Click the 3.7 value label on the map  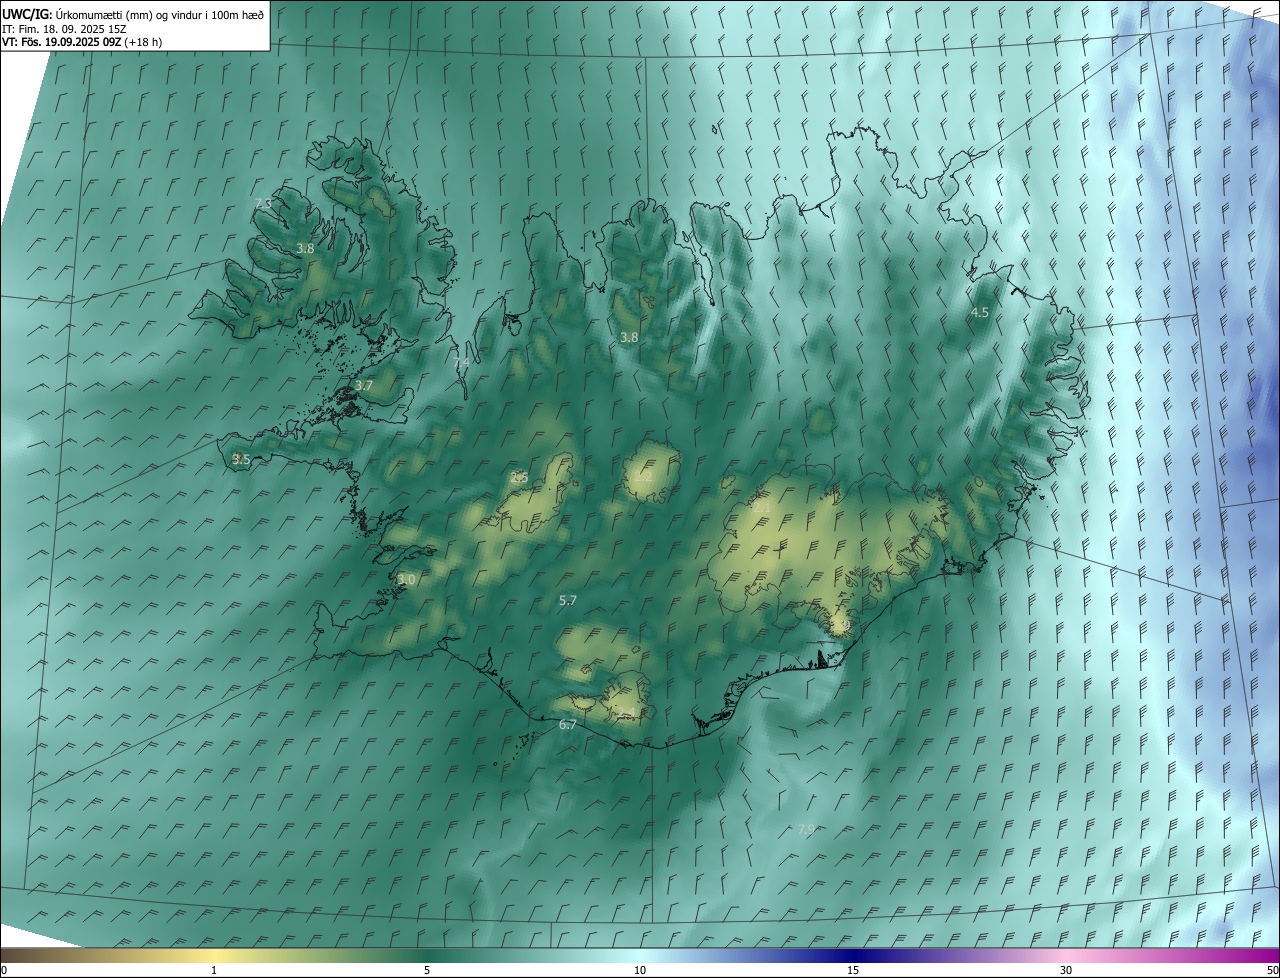[364, 385]
